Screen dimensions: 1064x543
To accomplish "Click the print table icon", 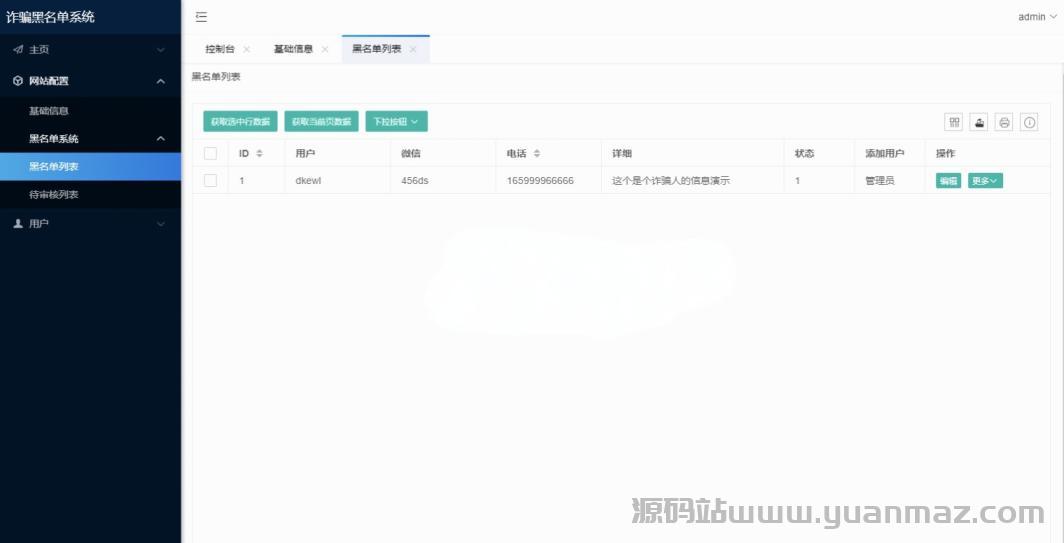I will point(1004,122).
